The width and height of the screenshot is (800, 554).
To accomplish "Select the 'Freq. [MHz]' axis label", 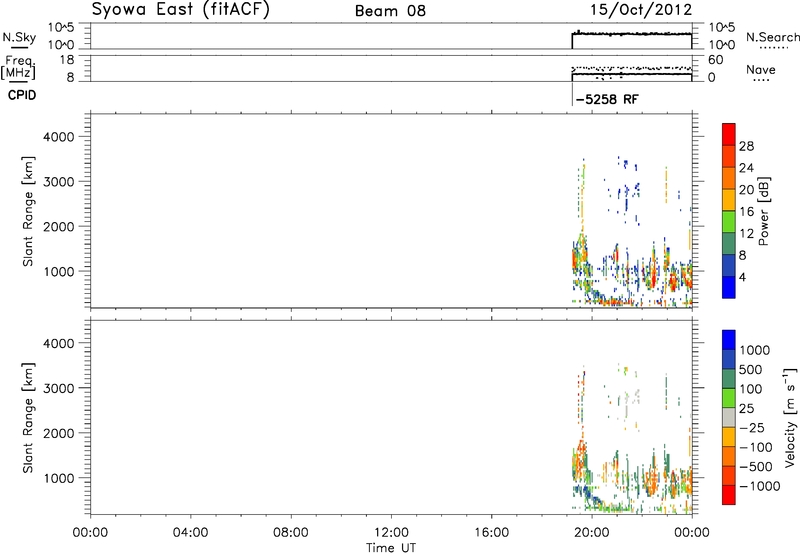I will click(18, 67).
